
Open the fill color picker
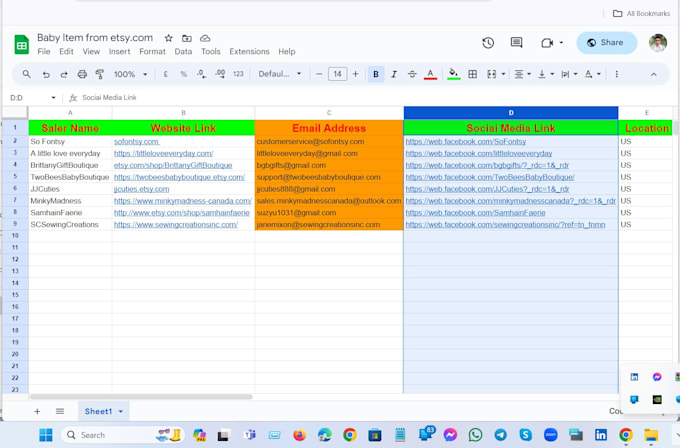pyautogui.click(x=453, y=74)
